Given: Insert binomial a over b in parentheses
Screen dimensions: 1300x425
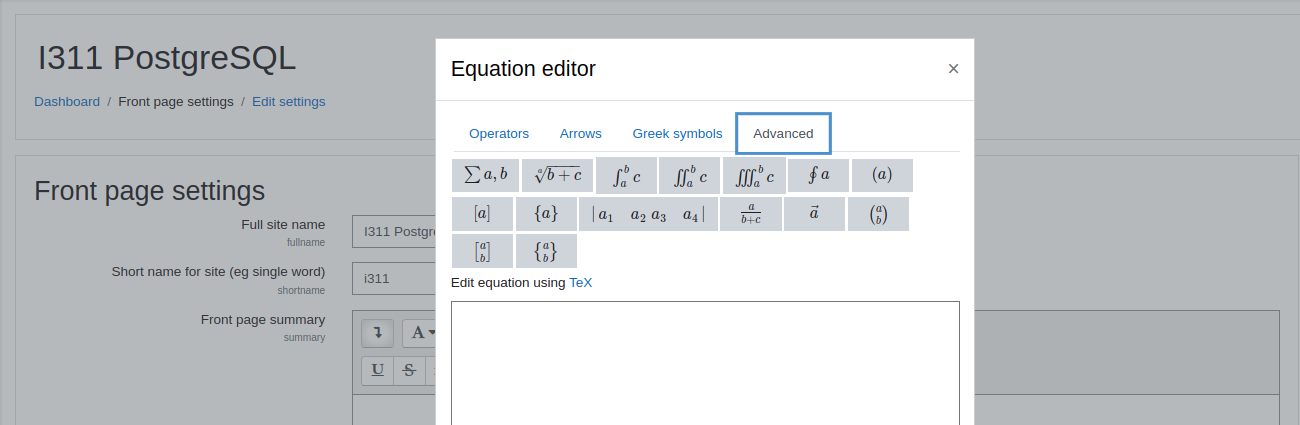Looking at the screenshot, I should coord(878,214).
